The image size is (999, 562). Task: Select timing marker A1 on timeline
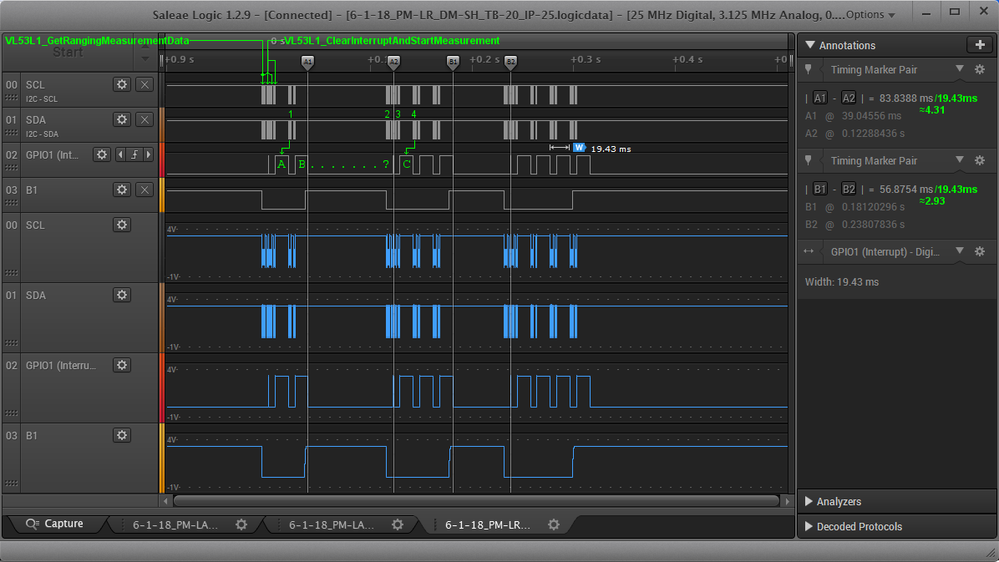tap(308, 62)
